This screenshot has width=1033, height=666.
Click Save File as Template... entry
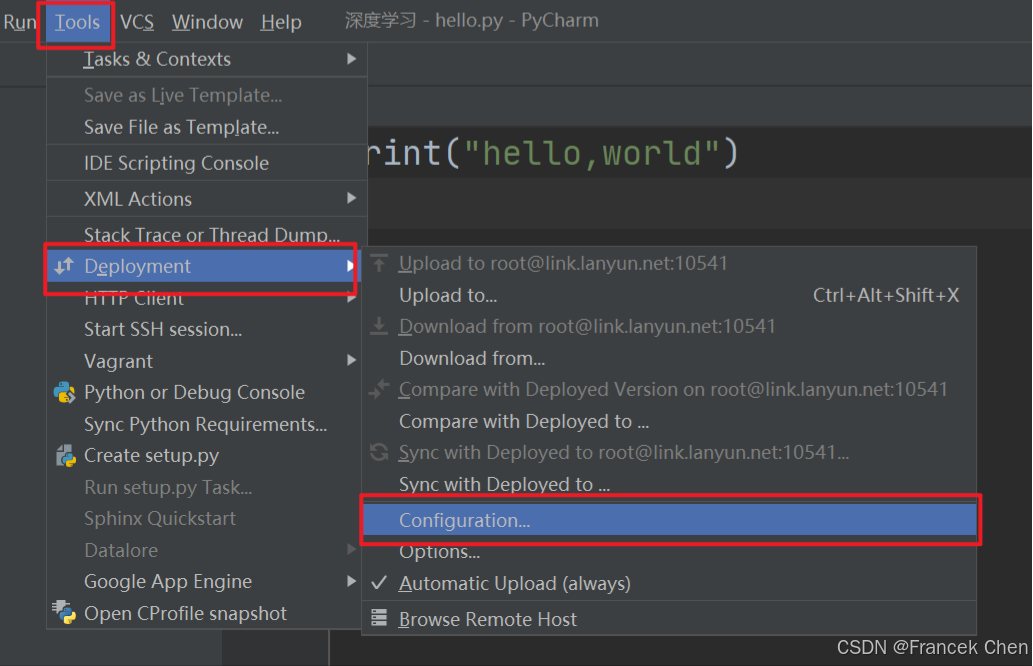(x=206, y=127)
